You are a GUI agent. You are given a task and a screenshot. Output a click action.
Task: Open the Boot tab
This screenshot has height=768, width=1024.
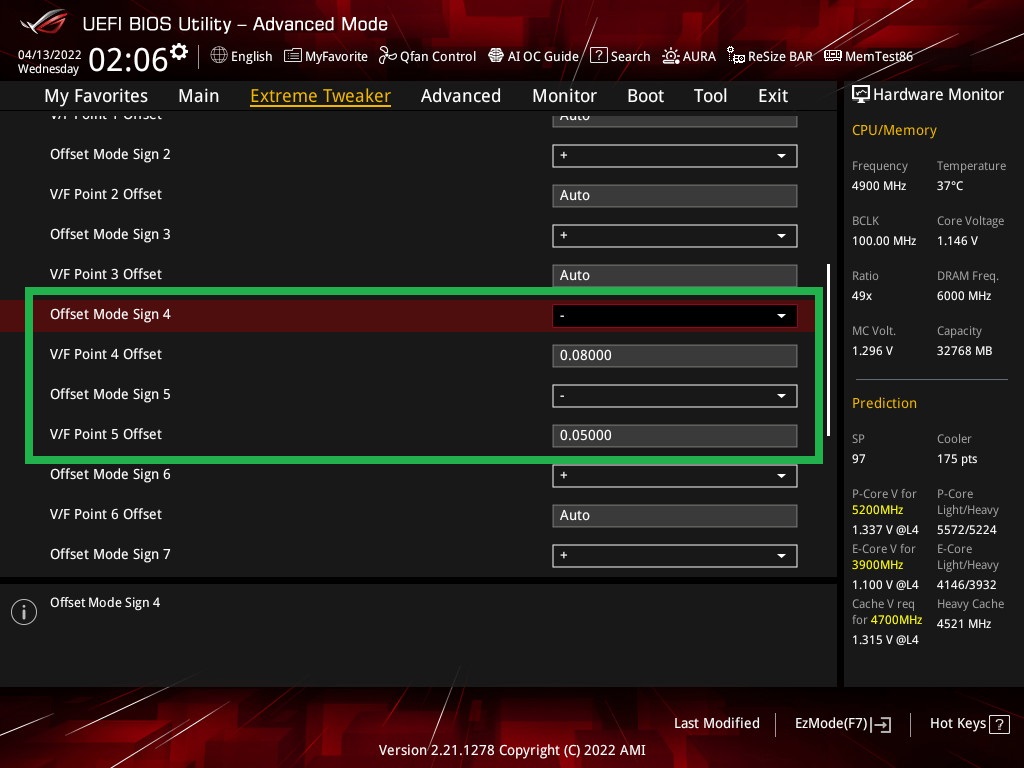(645, 96)
